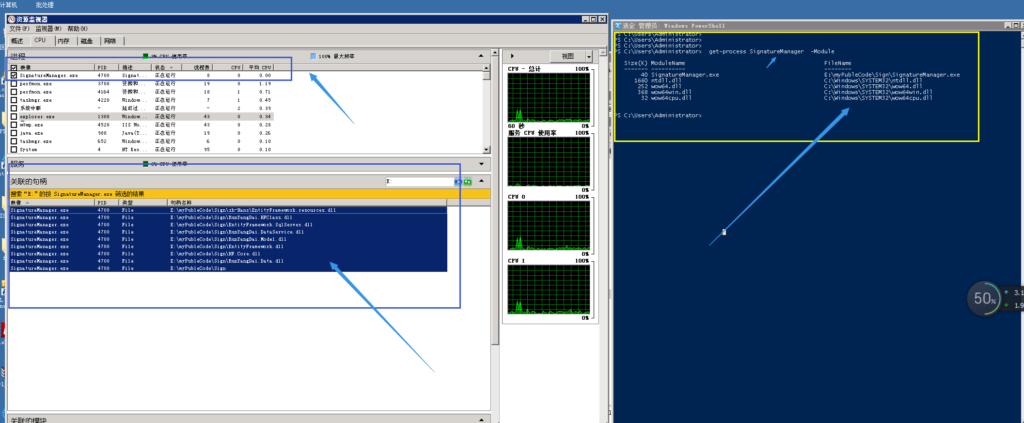Toggle the select-all checkbox in process header
The image size is (1024, 423).
pyautogui.click(x=14, y=67)
